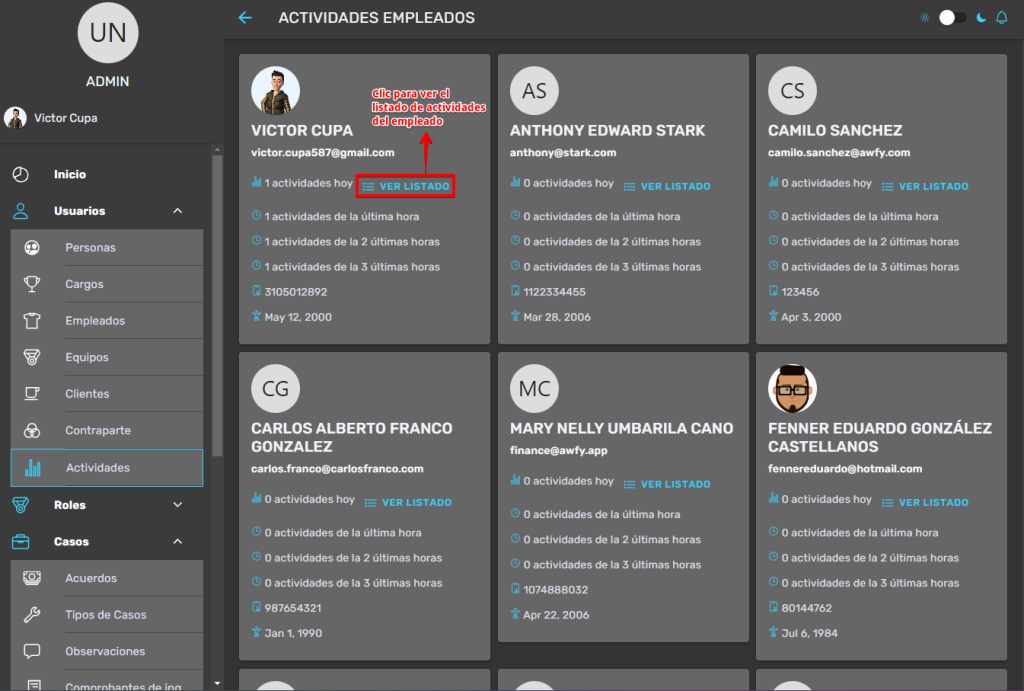This screenshot has width=1024, height=691.
Task: Click the Tipos de Casos wrench icon
Action: click(32, 615)
